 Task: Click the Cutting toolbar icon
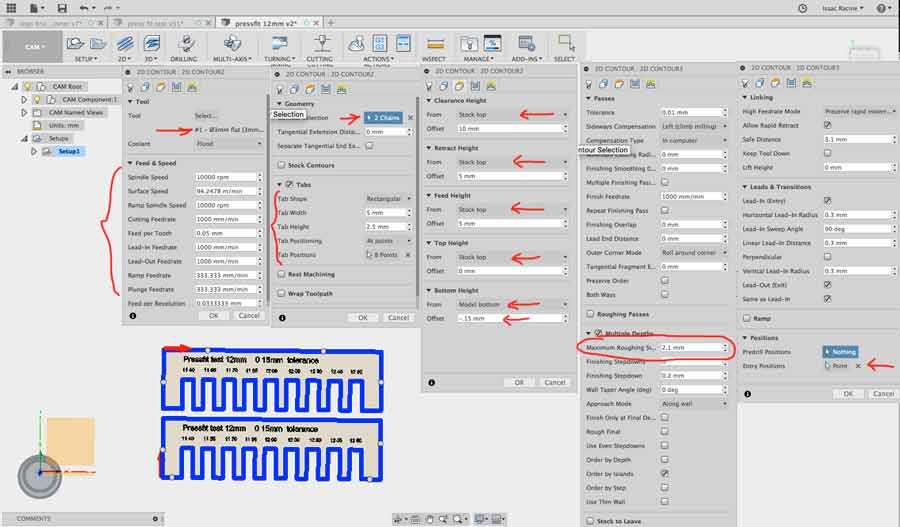(x=321, y=43)
